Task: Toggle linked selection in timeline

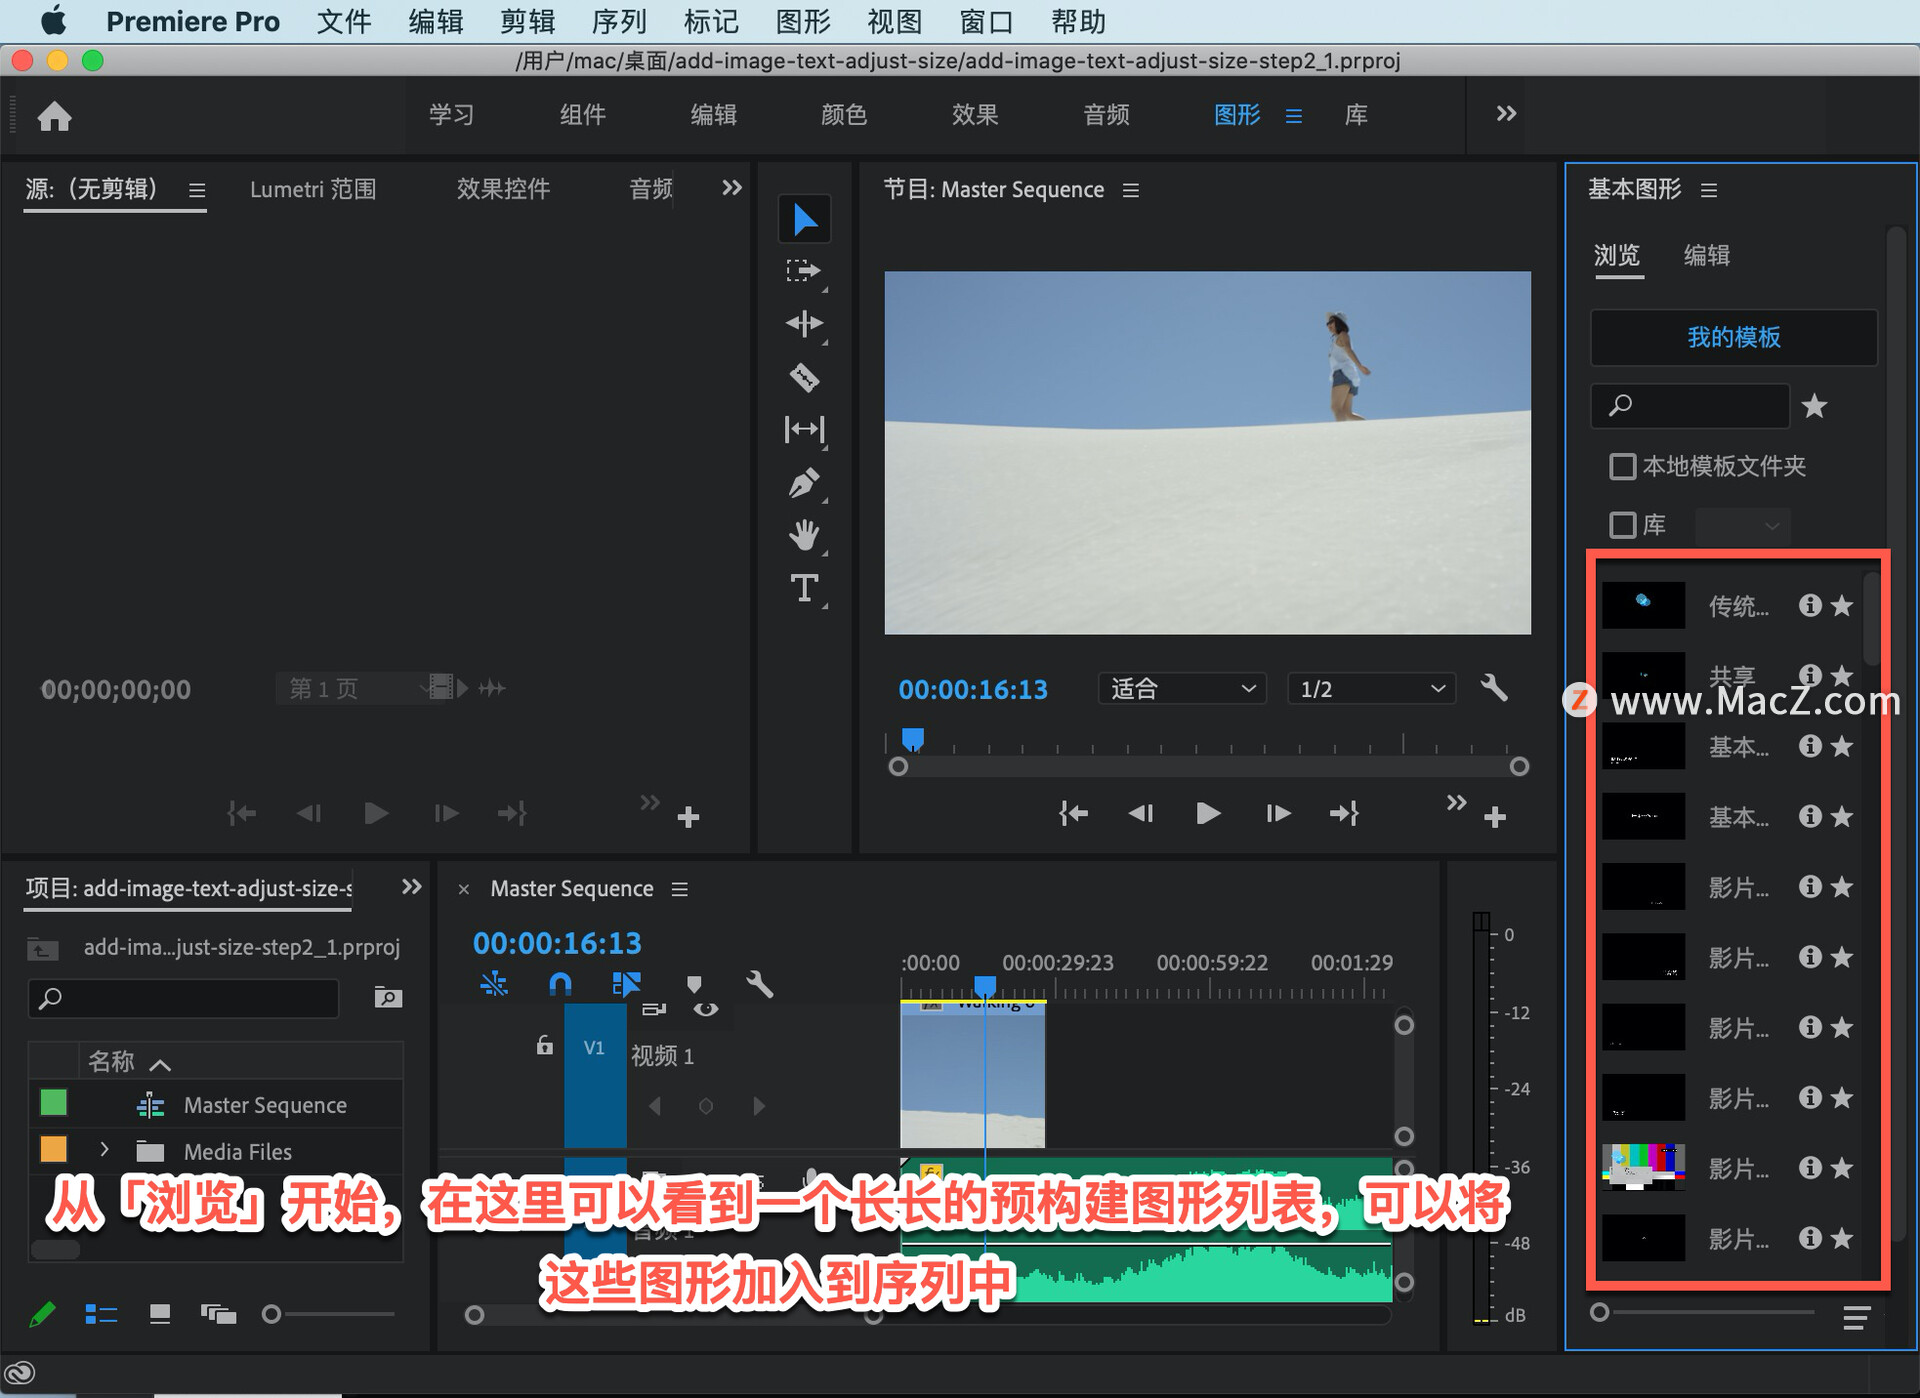Action: pyautogui.click(x=626, y=985)
